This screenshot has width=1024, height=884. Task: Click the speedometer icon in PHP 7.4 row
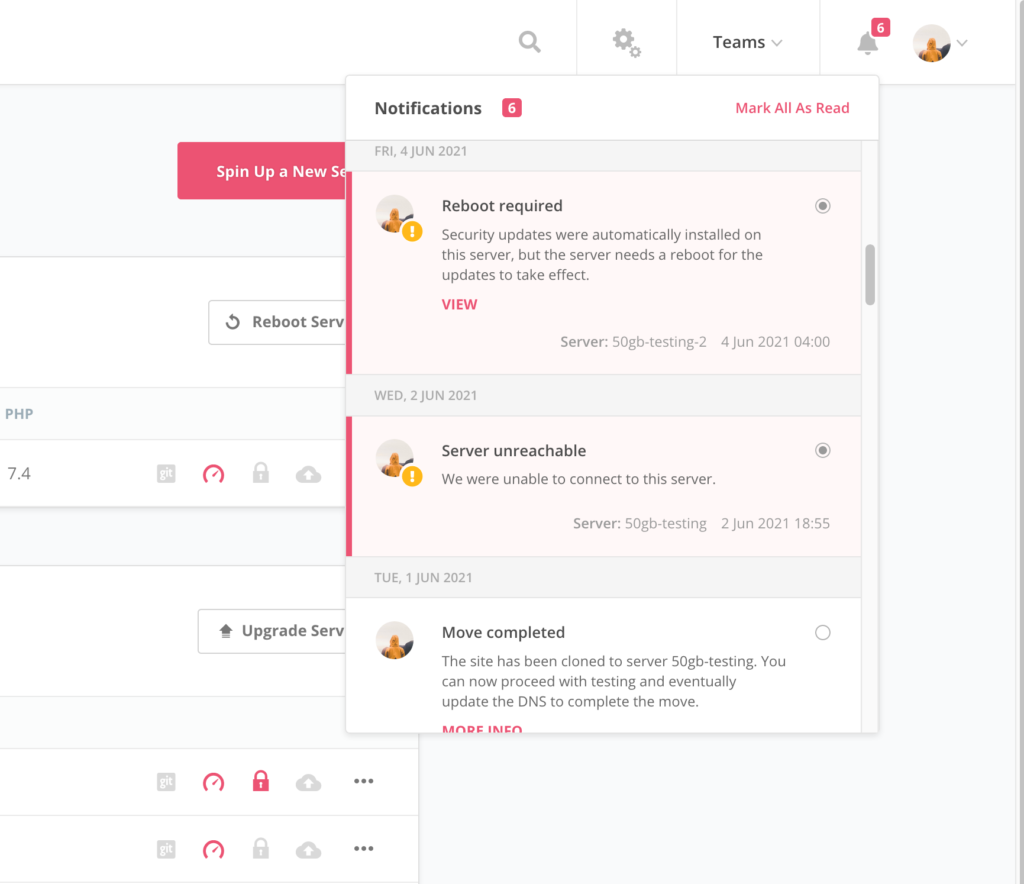[213, 474]
